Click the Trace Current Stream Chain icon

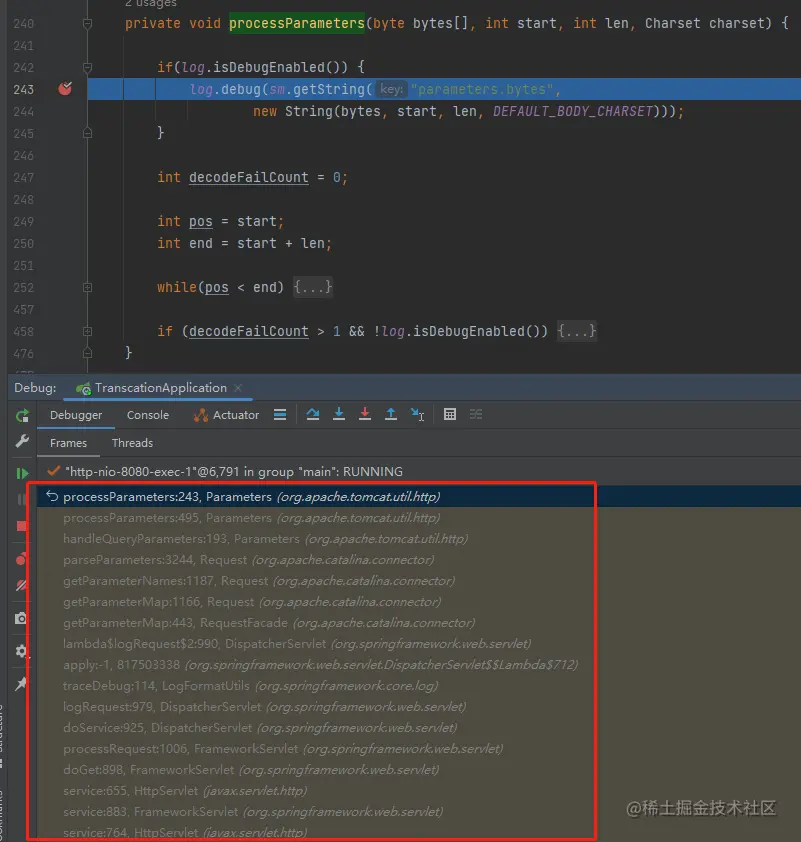(476, 414)
